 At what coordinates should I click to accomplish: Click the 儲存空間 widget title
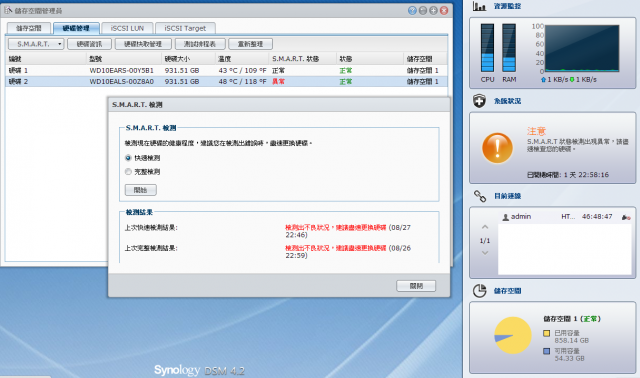pos(507,291)
